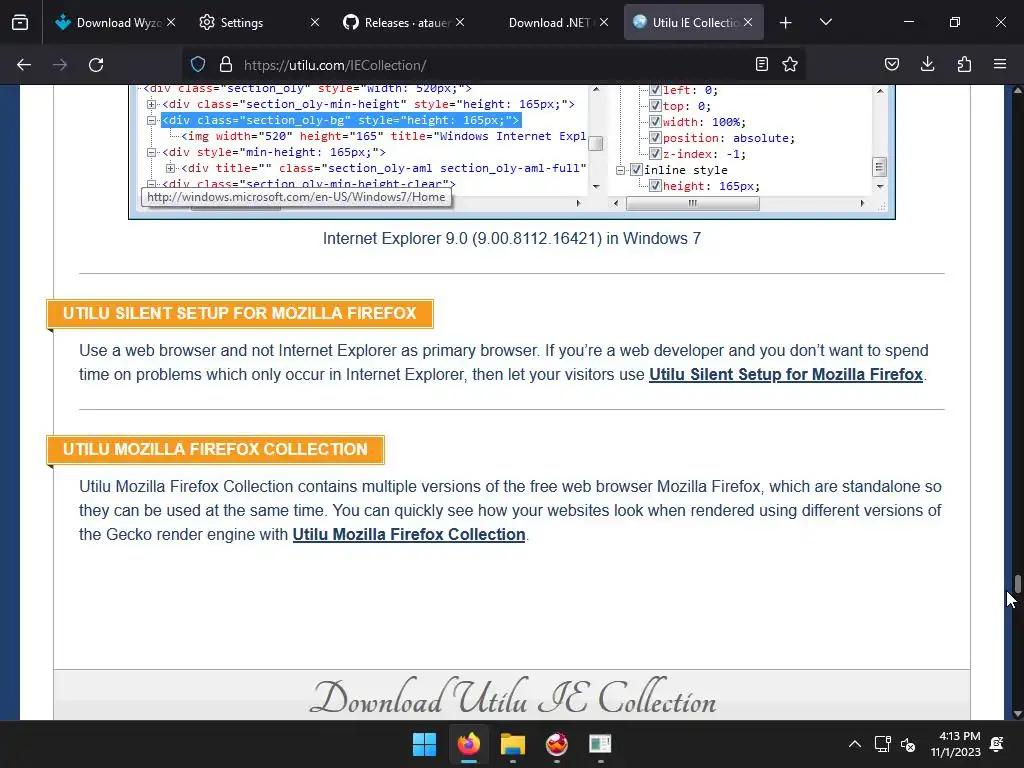This screenshot has width=1024, height=768.
Task: Click CSS pane horizontal scrollbar thumb
Action: pos(692,204)
